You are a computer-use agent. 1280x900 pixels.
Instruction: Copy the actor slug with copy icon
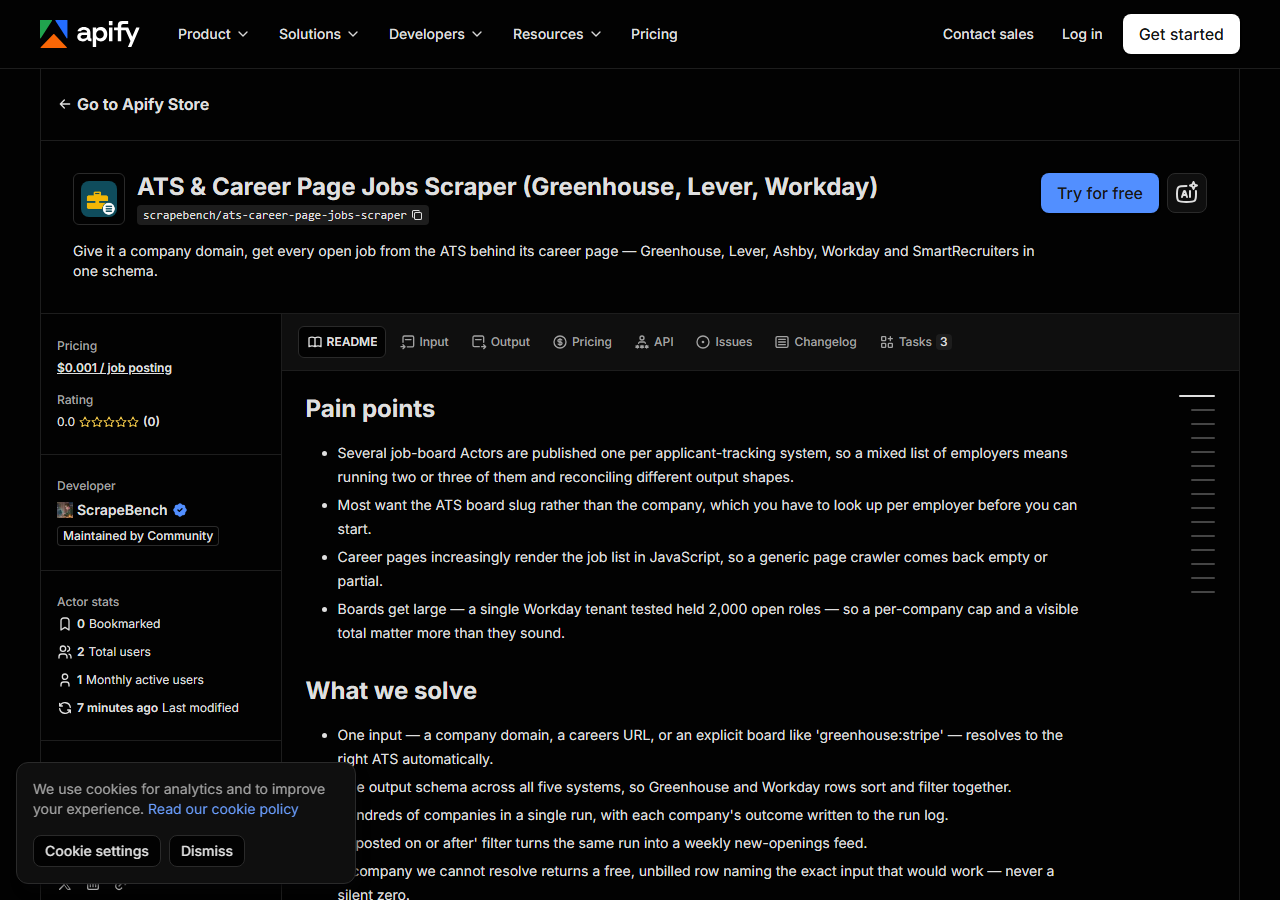(418, 215)
